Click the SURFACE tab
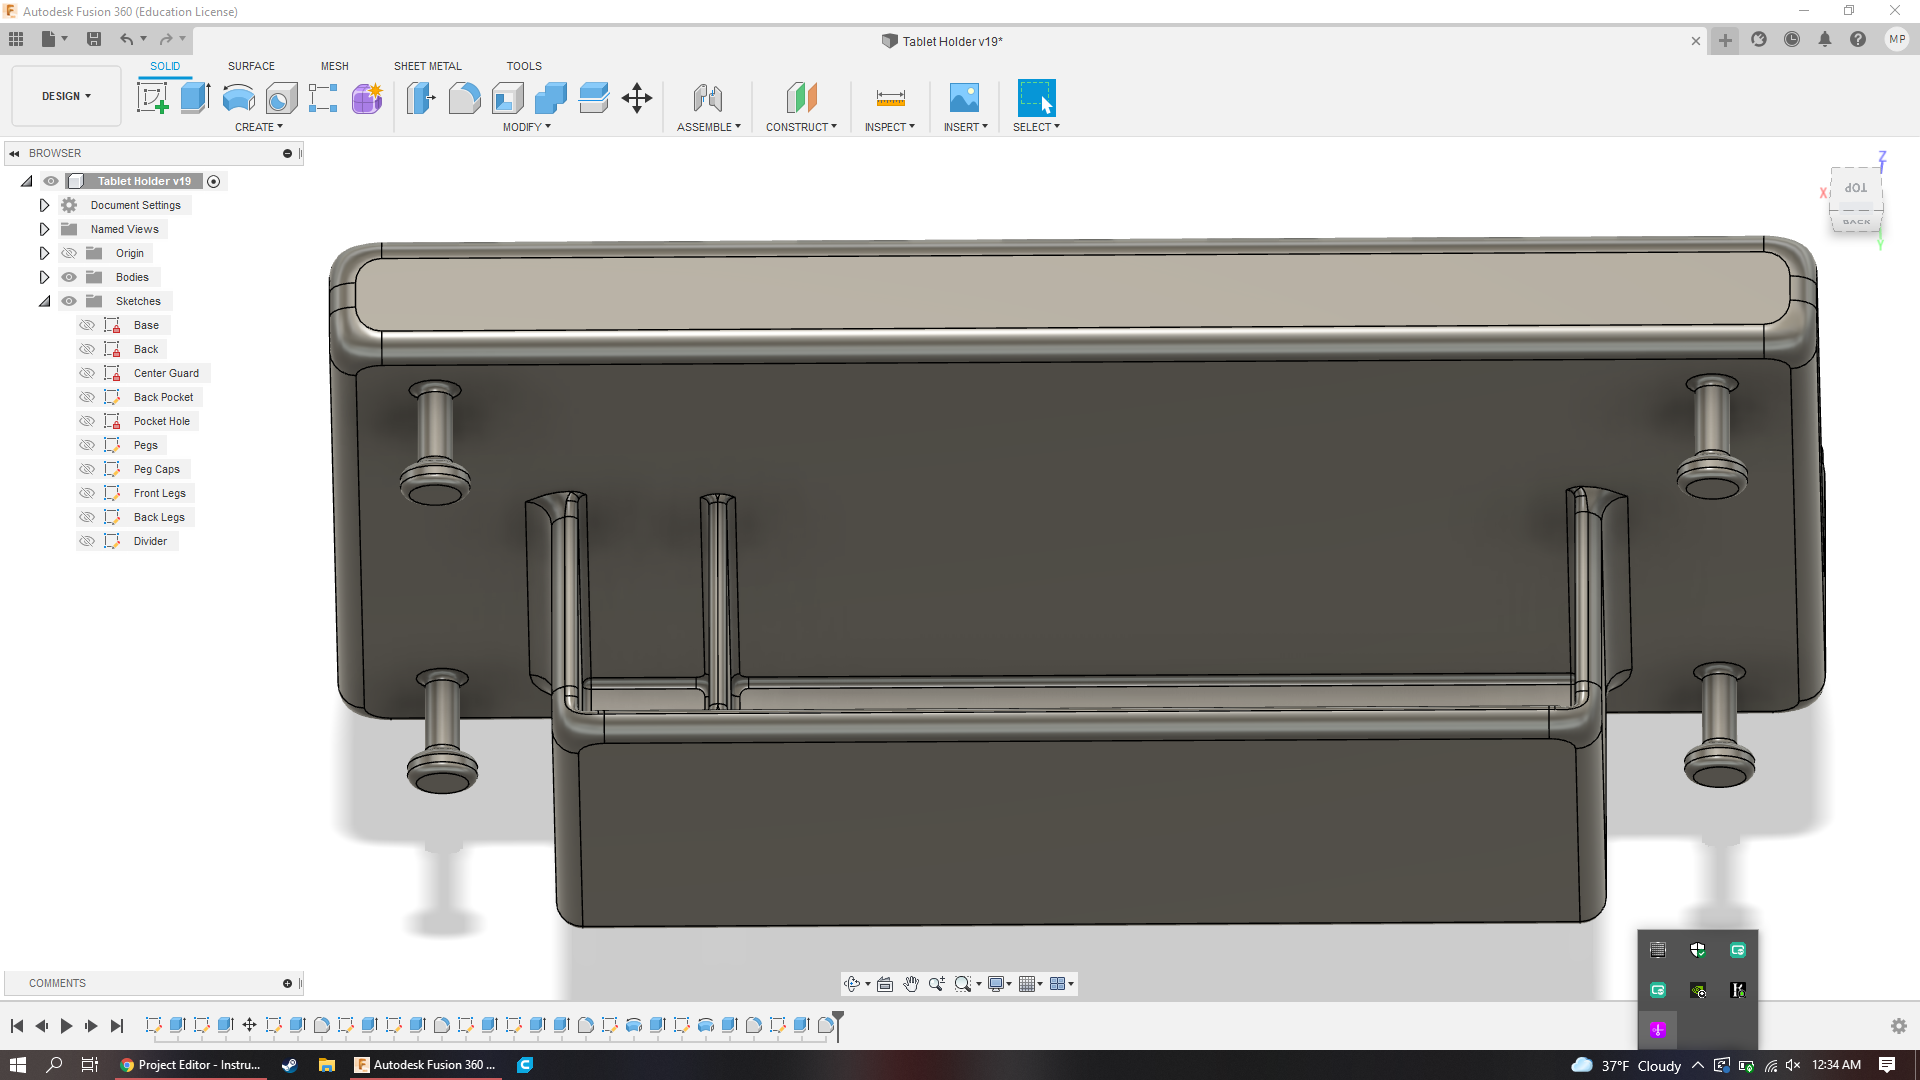The image size is (1920, 1080). point(251,66)
